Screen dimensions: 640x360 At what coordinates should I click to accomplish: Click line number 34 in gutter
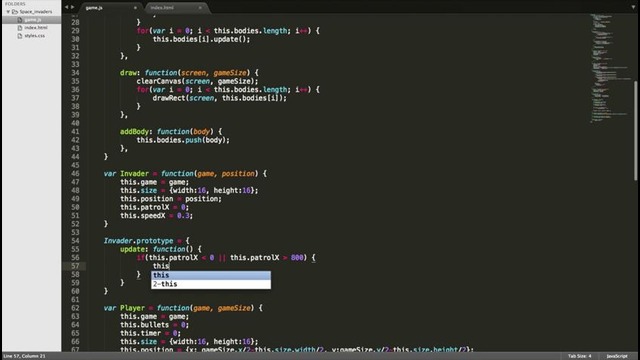click(x=75, y=73)
